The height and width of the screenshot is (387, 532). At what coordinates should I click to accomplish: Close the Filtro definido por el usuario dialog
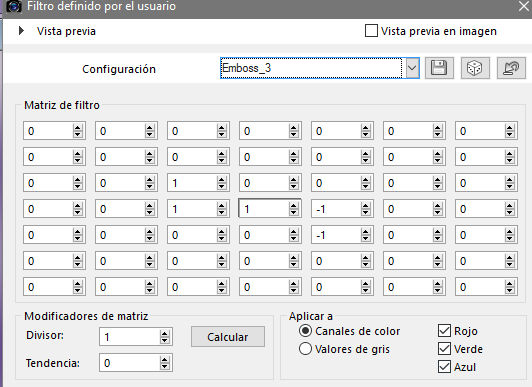tap(524, 6)
